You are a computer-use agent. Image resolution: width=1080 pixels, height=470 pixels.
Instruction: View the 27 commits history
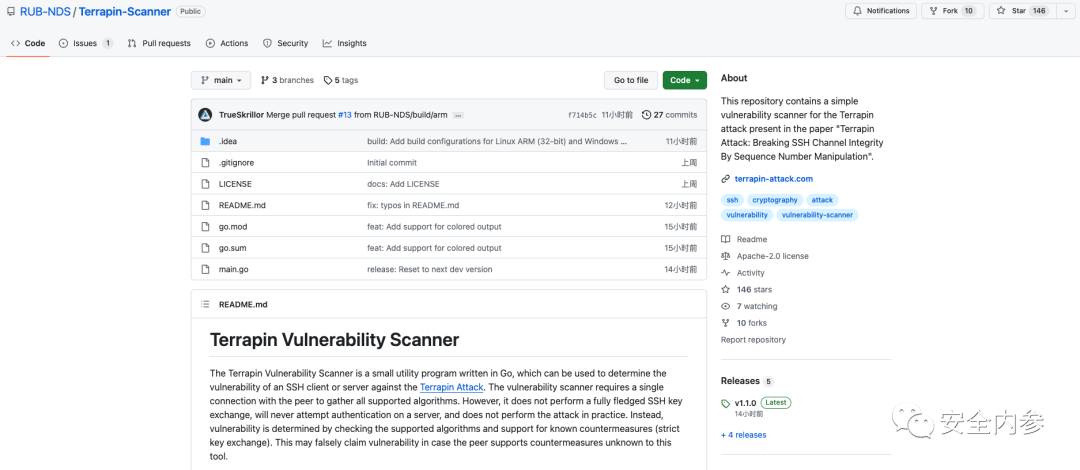[x=669, y=115]
